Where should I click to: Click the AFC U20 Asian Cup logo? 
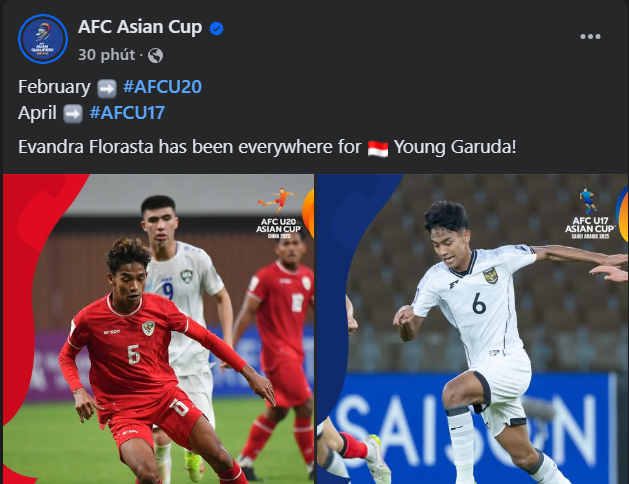(x=279, y=213)
